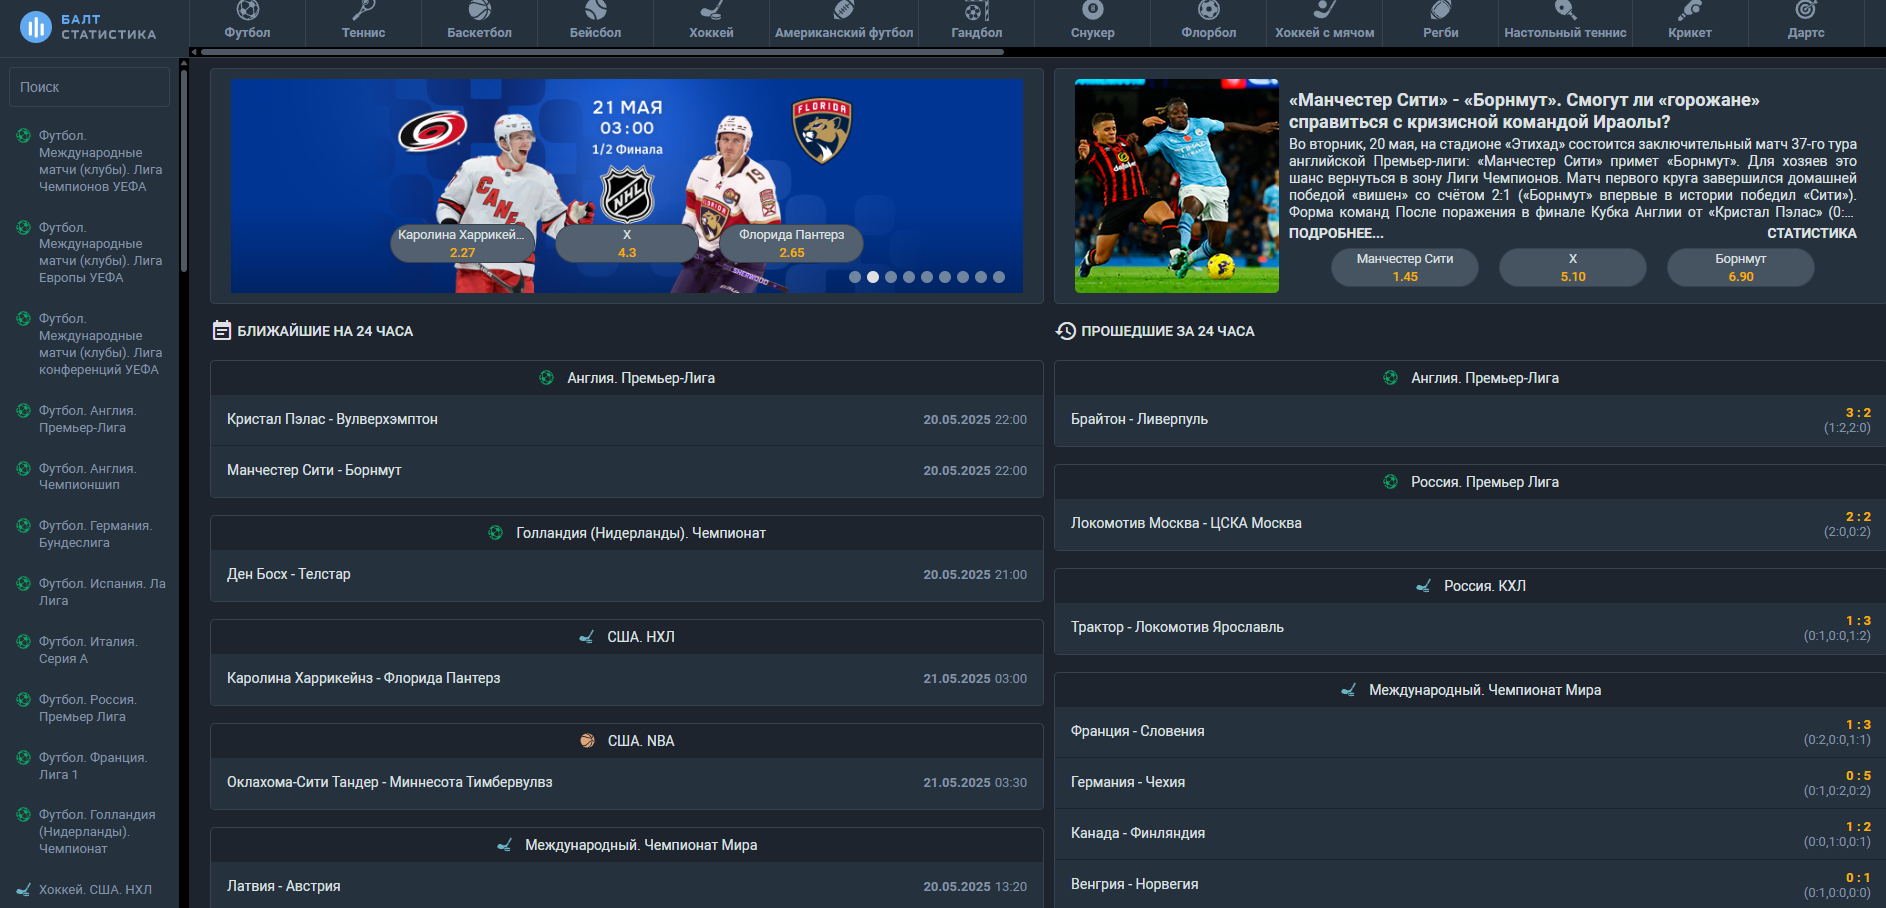1886x908 pixels.
Task: Open the Снукер sport icon
Action: [1092, 10]
